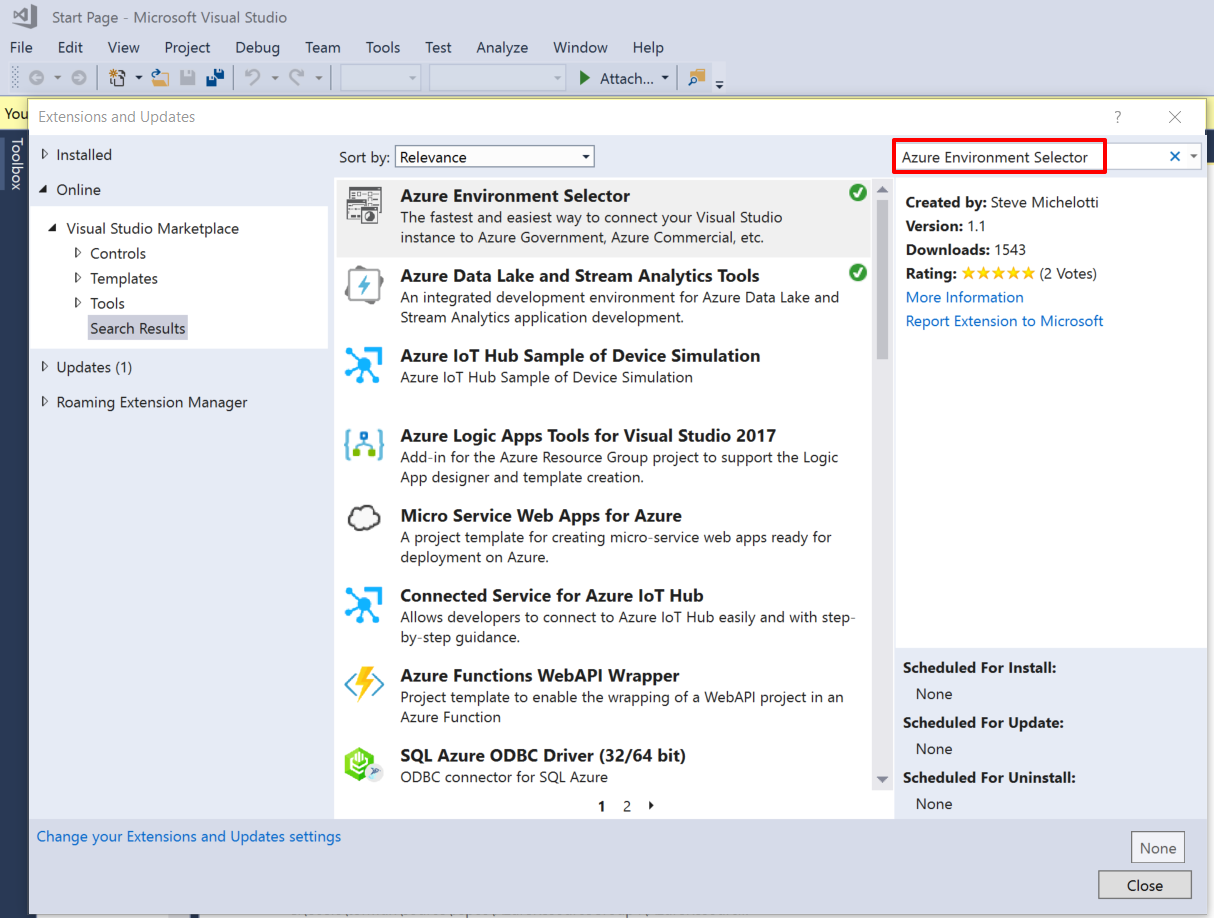
Task: Click the Find in Files toolbar icon
Action: tap(696, 78)
